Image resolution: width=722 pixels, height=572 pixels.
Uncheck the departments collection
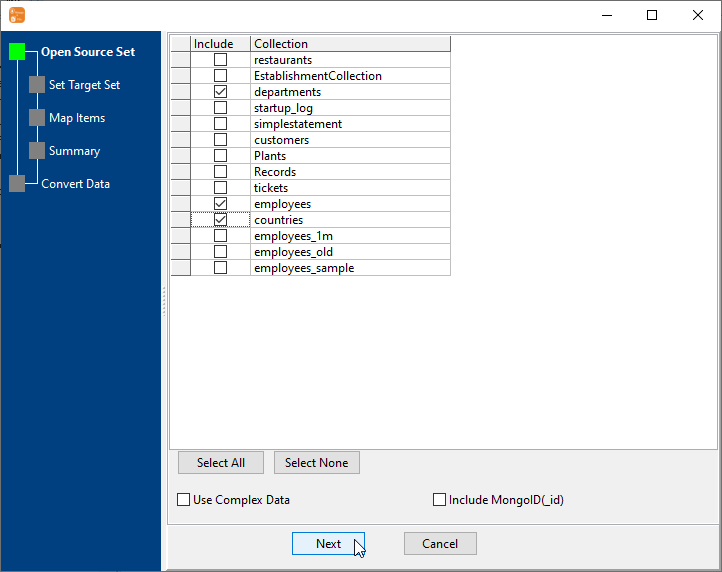point(220,92)
